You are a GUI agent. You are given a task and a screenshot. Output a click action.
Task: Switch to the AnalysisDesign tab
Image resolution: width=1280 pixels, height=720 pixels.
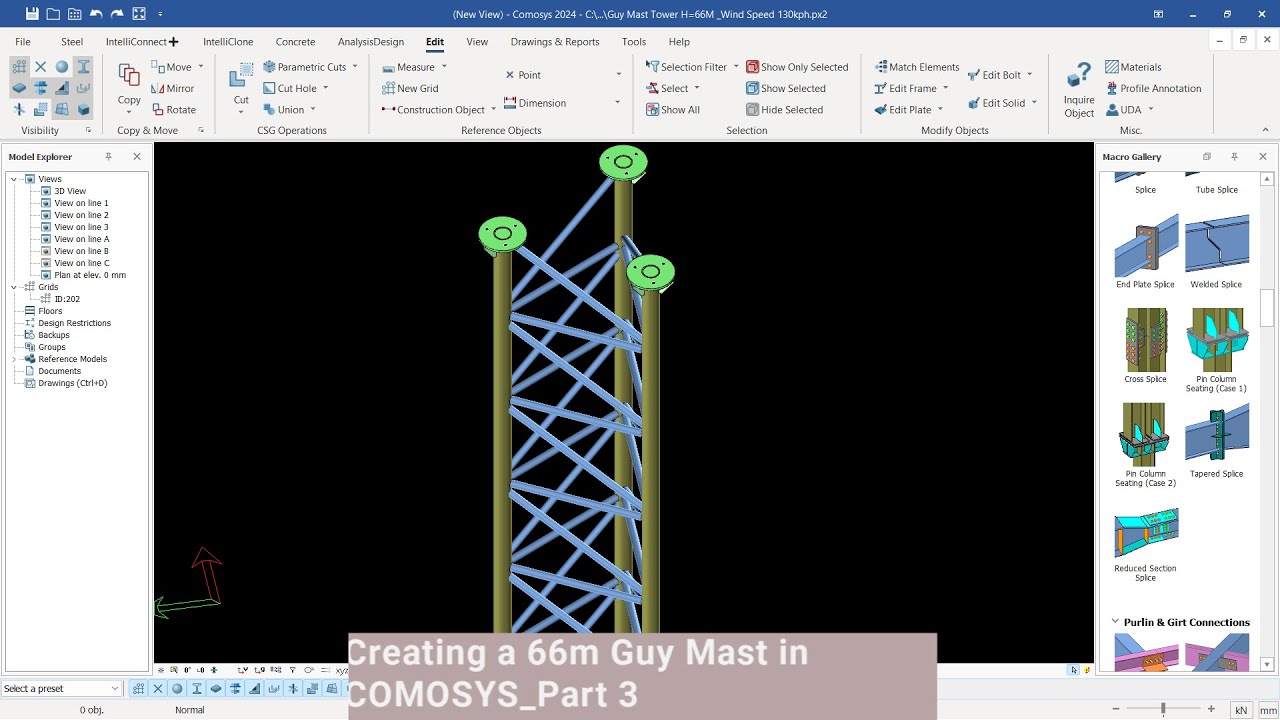[371, 42]
